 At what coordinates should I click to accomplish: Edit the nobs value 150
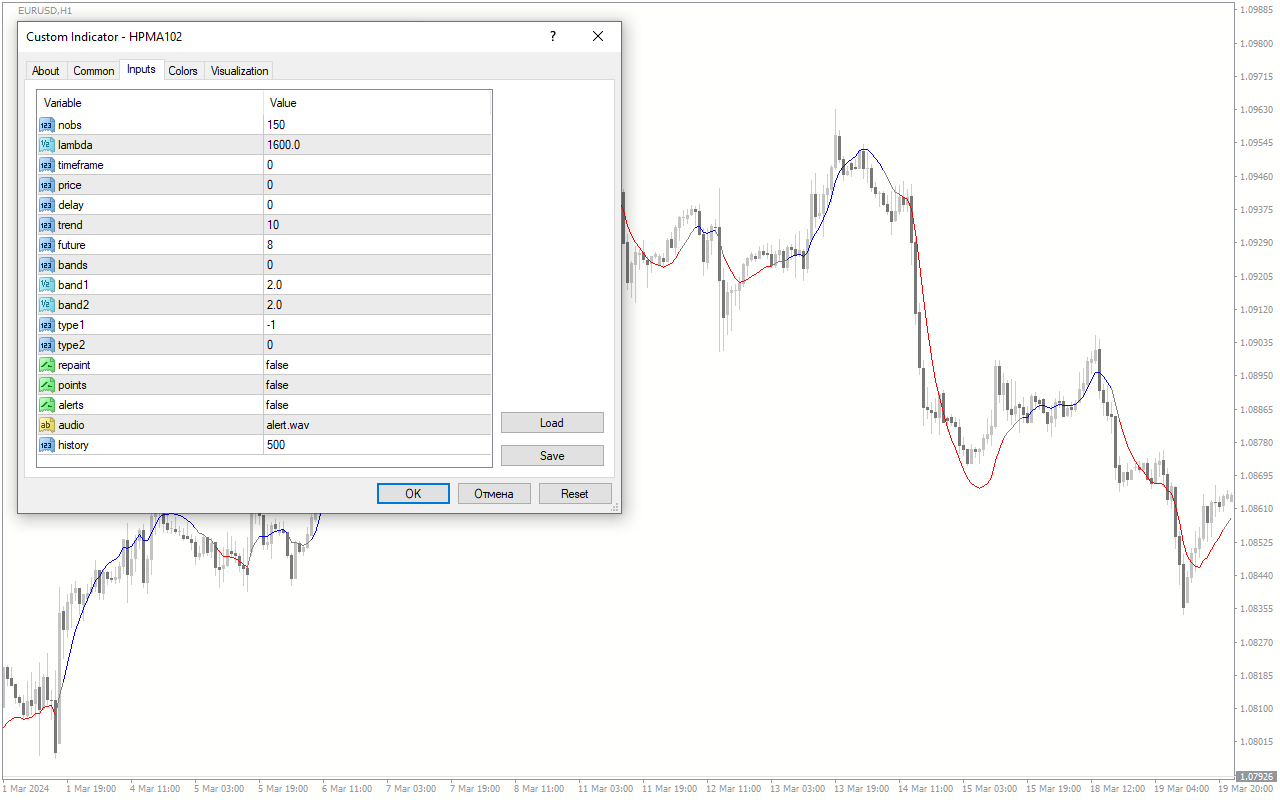(378, 125)
